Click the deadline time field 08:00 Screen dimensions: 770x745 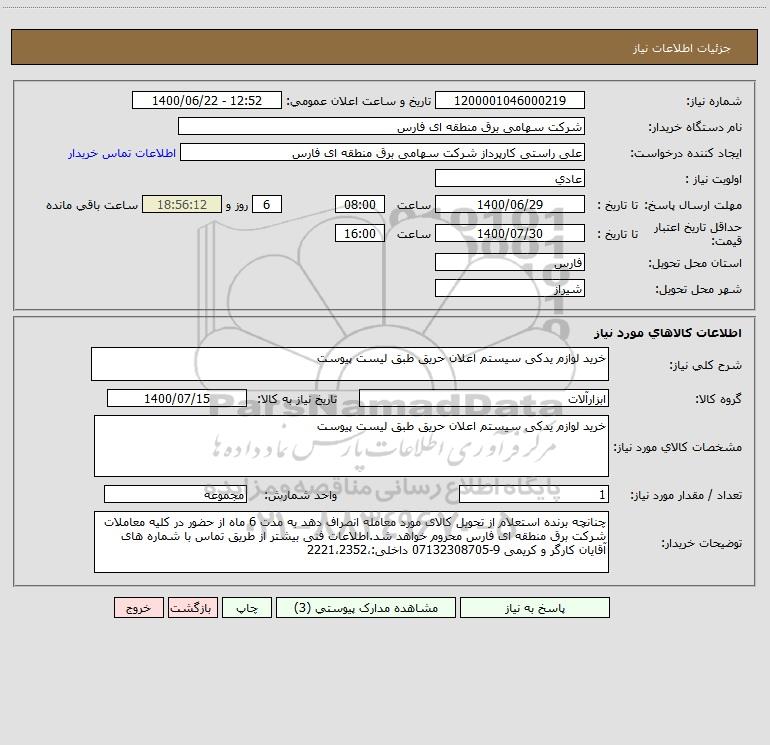(359, 204)
